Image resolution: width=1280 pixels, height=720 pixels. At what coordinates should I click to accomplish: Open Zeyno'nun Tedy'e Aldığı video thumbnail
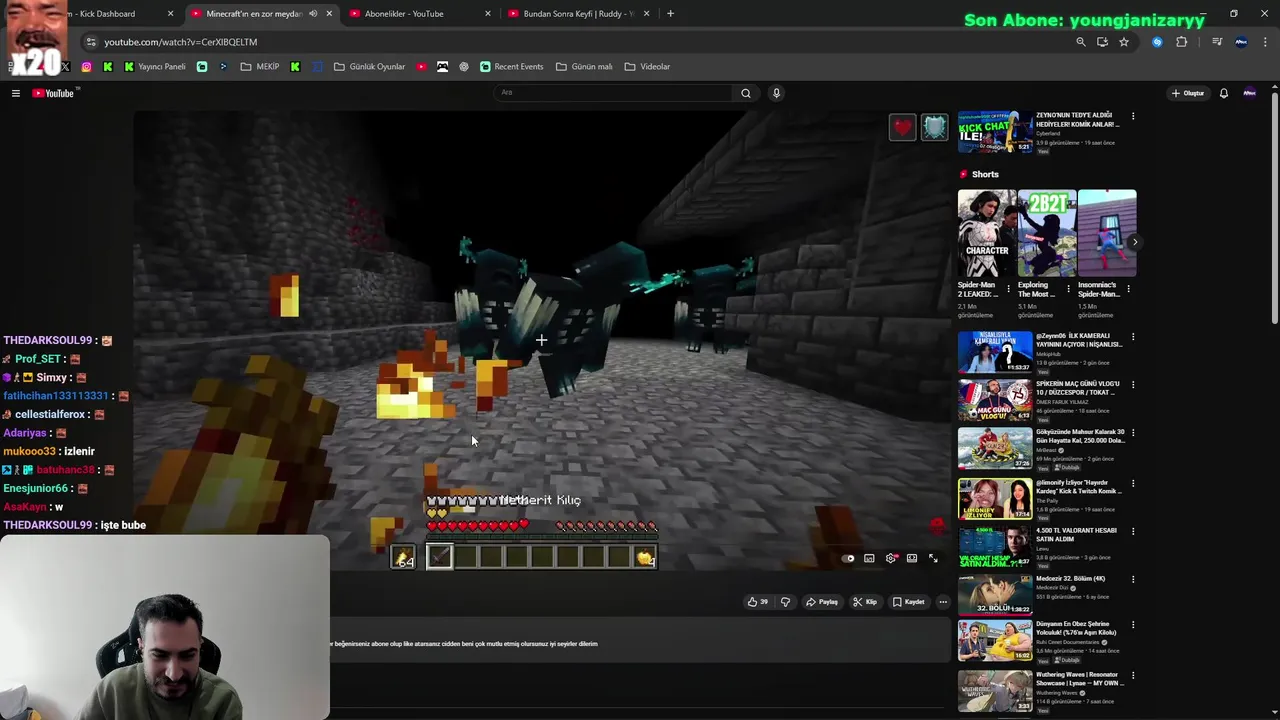995,132
